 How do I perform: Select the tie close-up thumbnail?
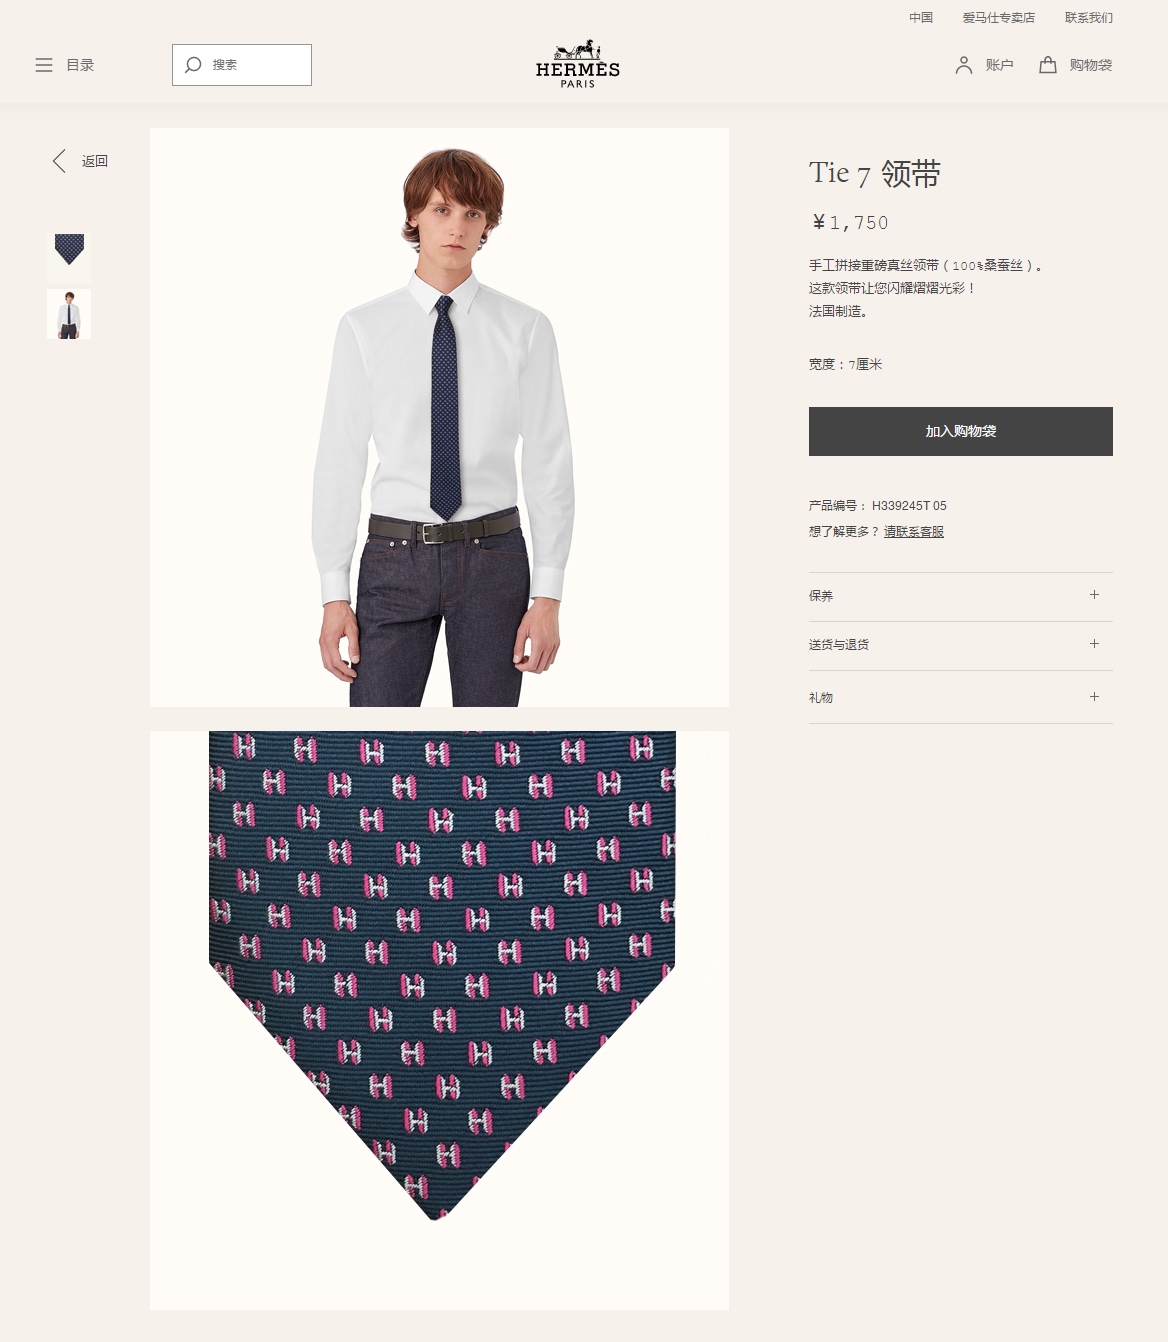point(69,255)
